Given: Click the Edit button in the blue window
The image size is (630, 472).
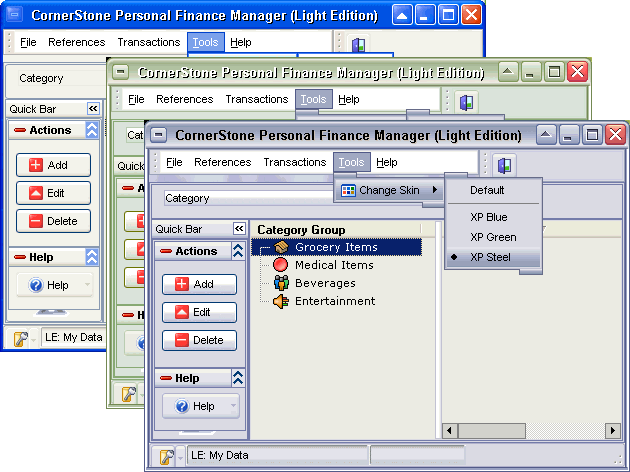Looking at the screenshot, I should tap(53, 193).
